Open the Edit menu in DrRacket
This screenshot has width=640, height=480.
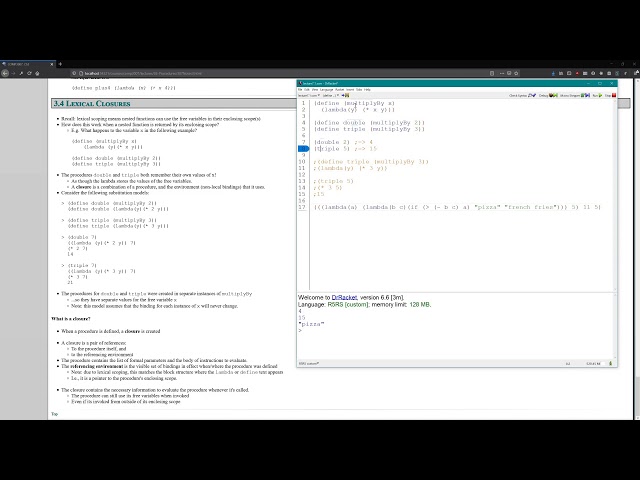[x=307, y=89]
